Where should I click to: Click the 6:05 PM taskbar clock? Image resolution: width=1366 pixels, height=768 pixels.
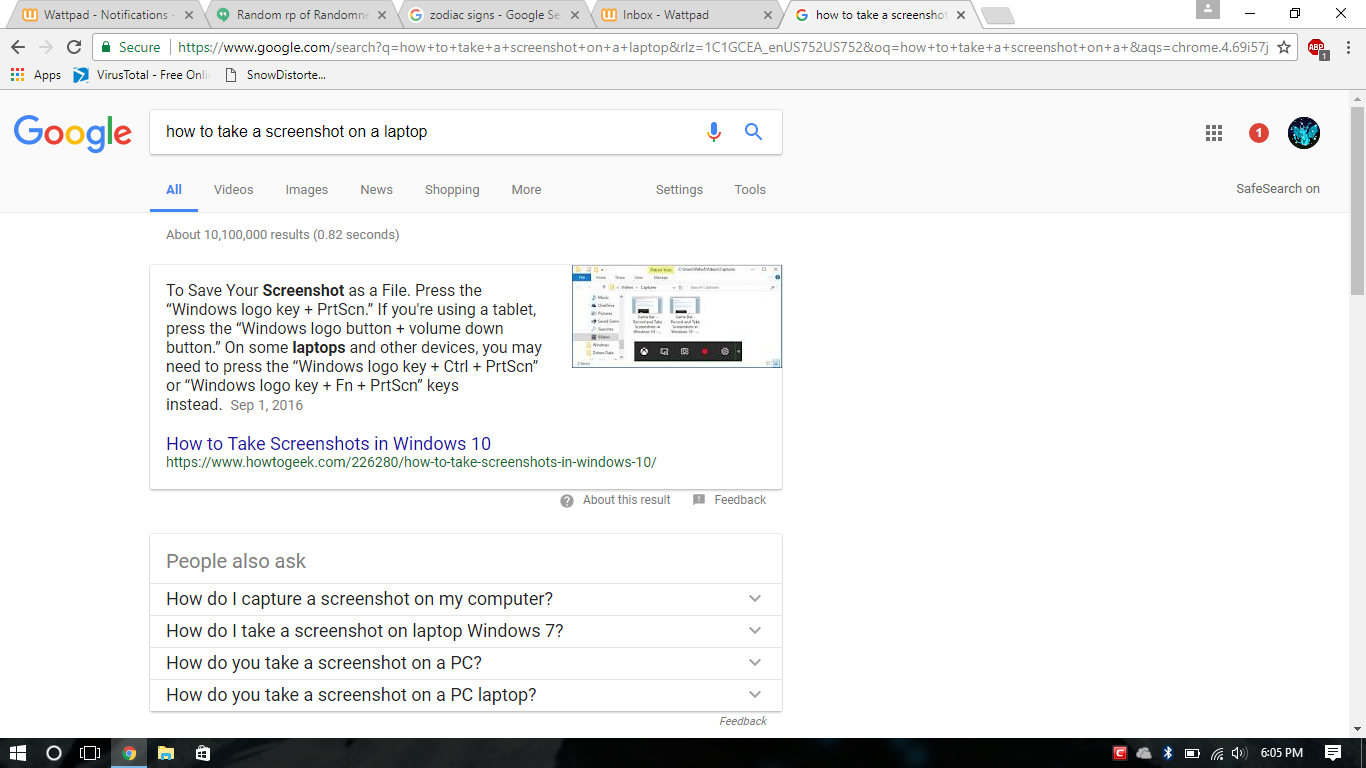tap(1282, 753)
